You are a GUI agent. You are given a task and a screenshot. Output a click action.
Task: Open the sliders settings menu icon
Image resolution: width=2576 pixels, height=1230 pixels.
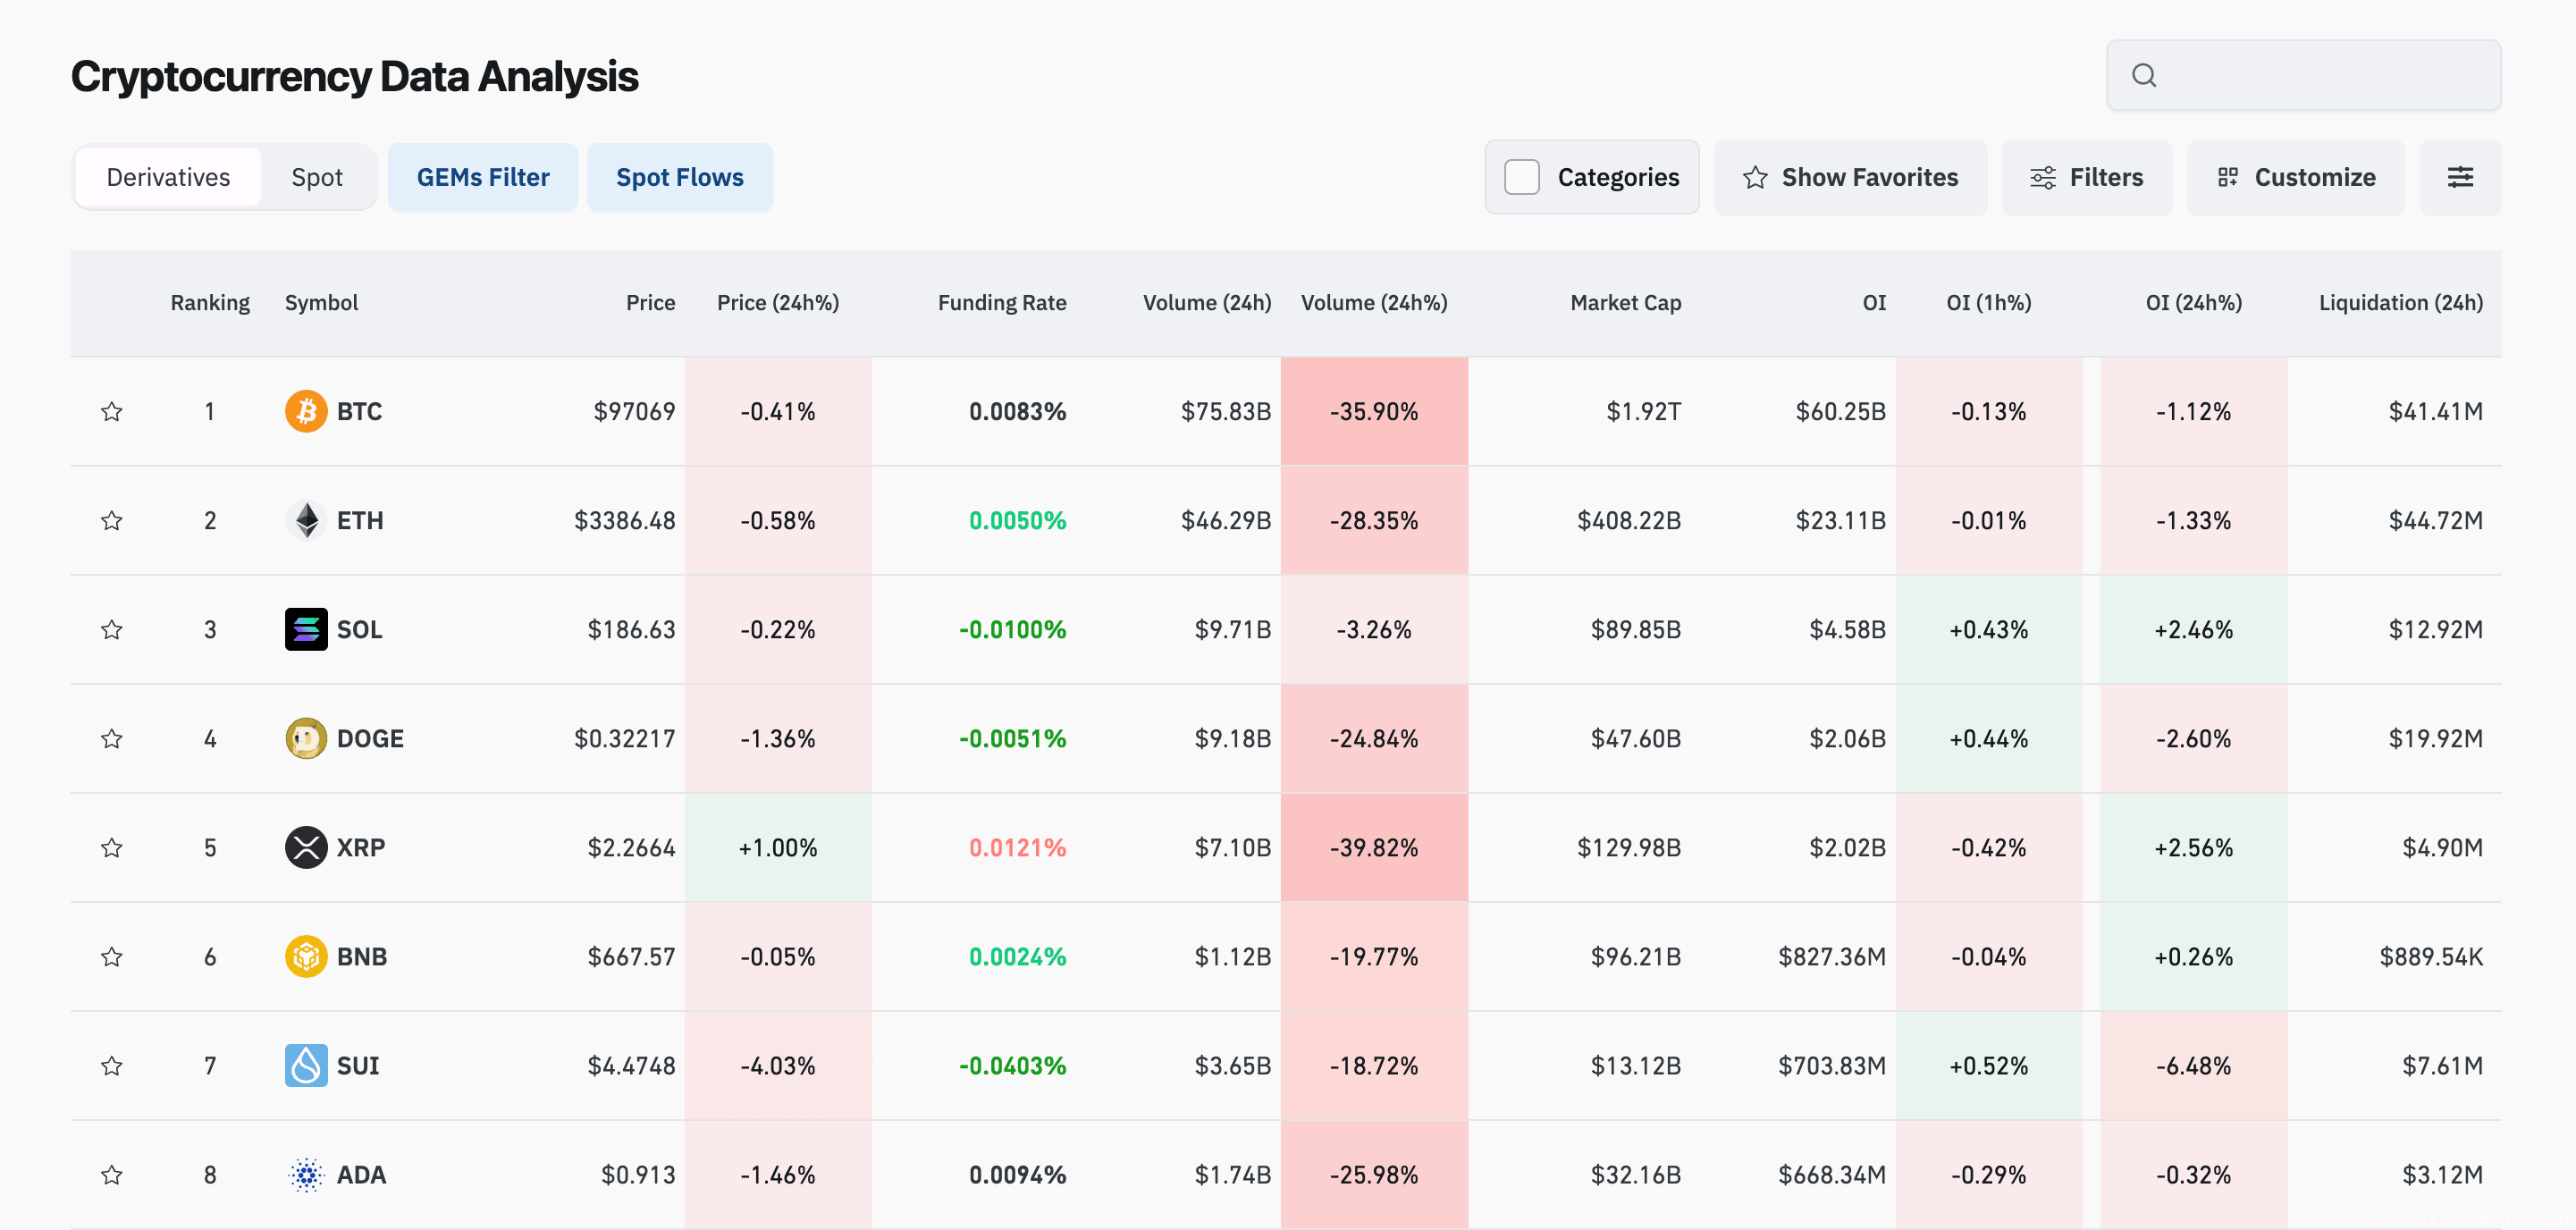[x=2459, y=177]
